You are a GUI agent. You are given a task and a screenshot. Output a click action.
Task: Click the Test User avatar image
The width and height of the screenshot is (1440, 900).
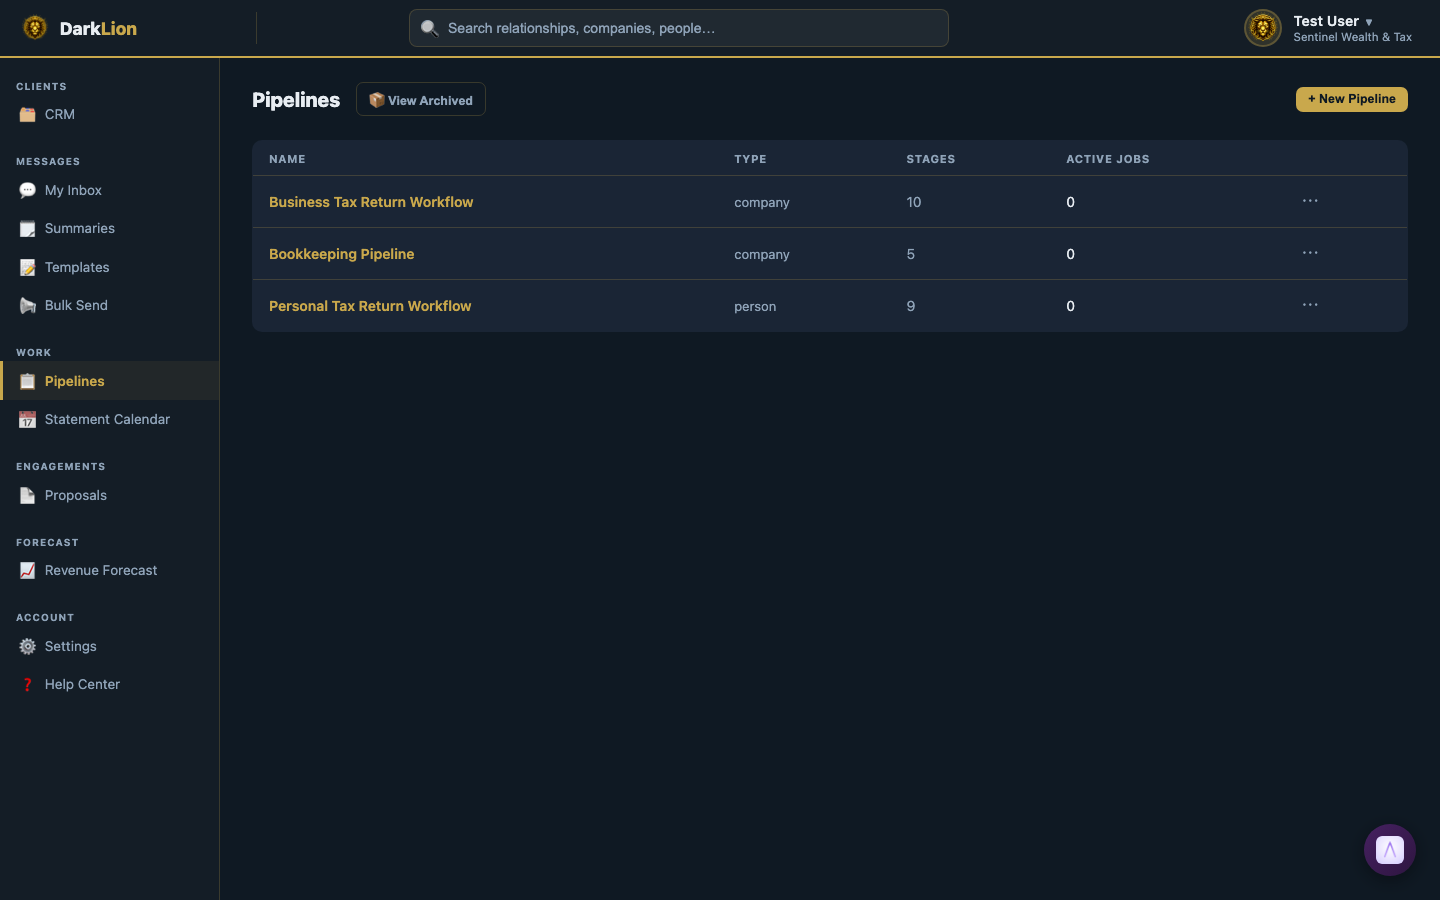pos(1263,28)
